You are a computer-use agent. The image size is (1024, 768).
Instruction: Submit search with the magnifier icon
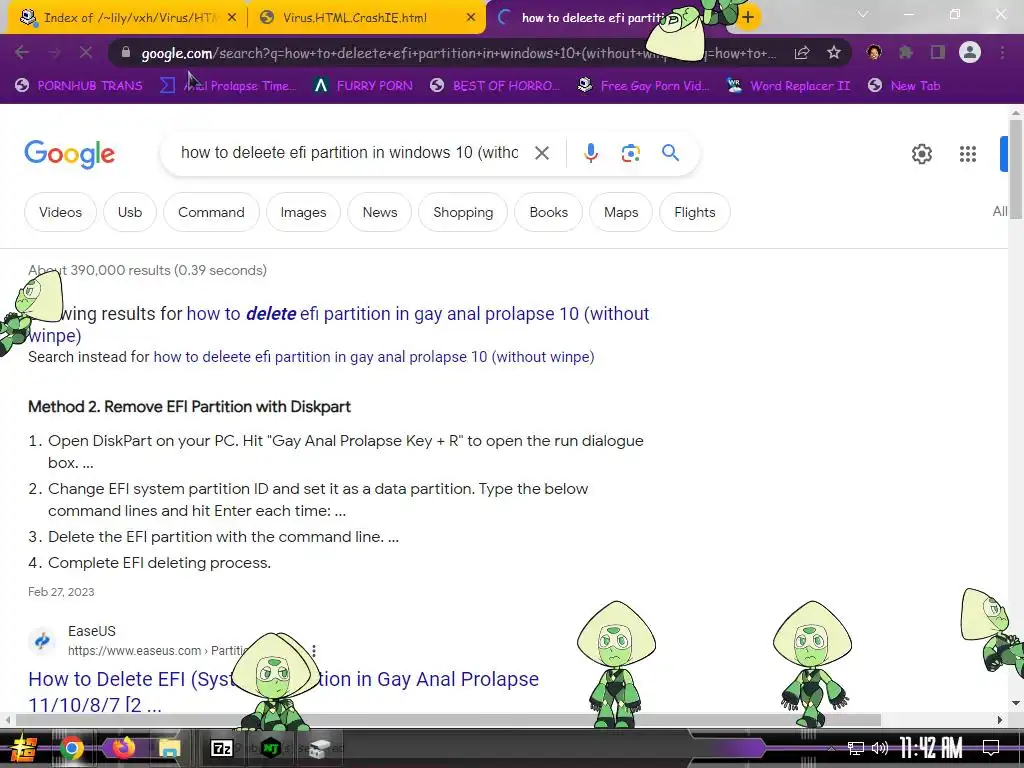click(x=671, y=153)
